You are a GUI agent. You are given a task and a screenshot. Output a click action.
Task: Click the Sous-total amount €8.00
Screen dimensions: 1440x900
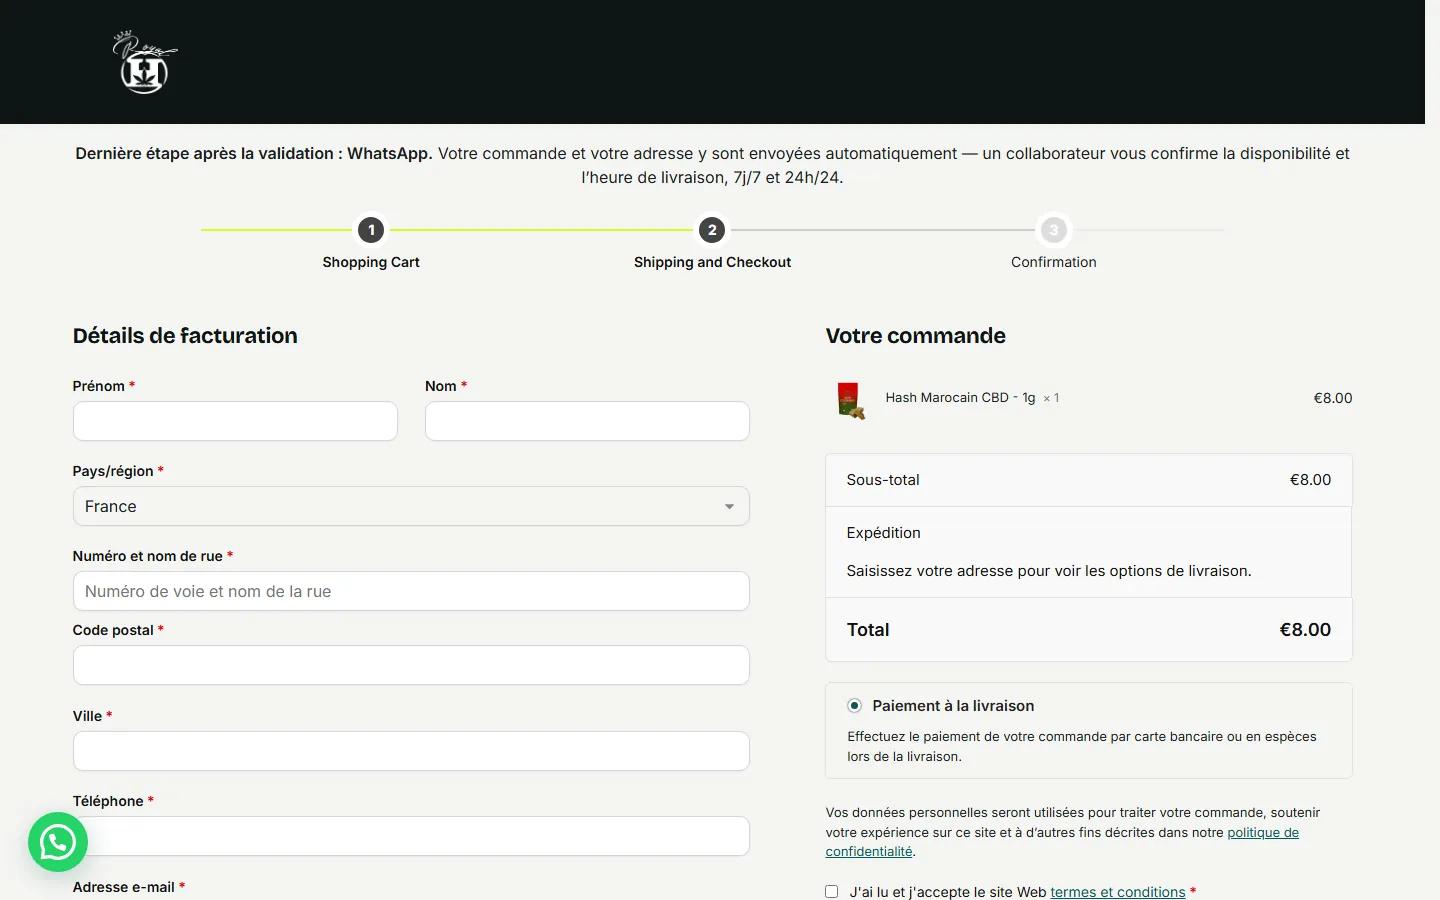(x=1310, y=480)
